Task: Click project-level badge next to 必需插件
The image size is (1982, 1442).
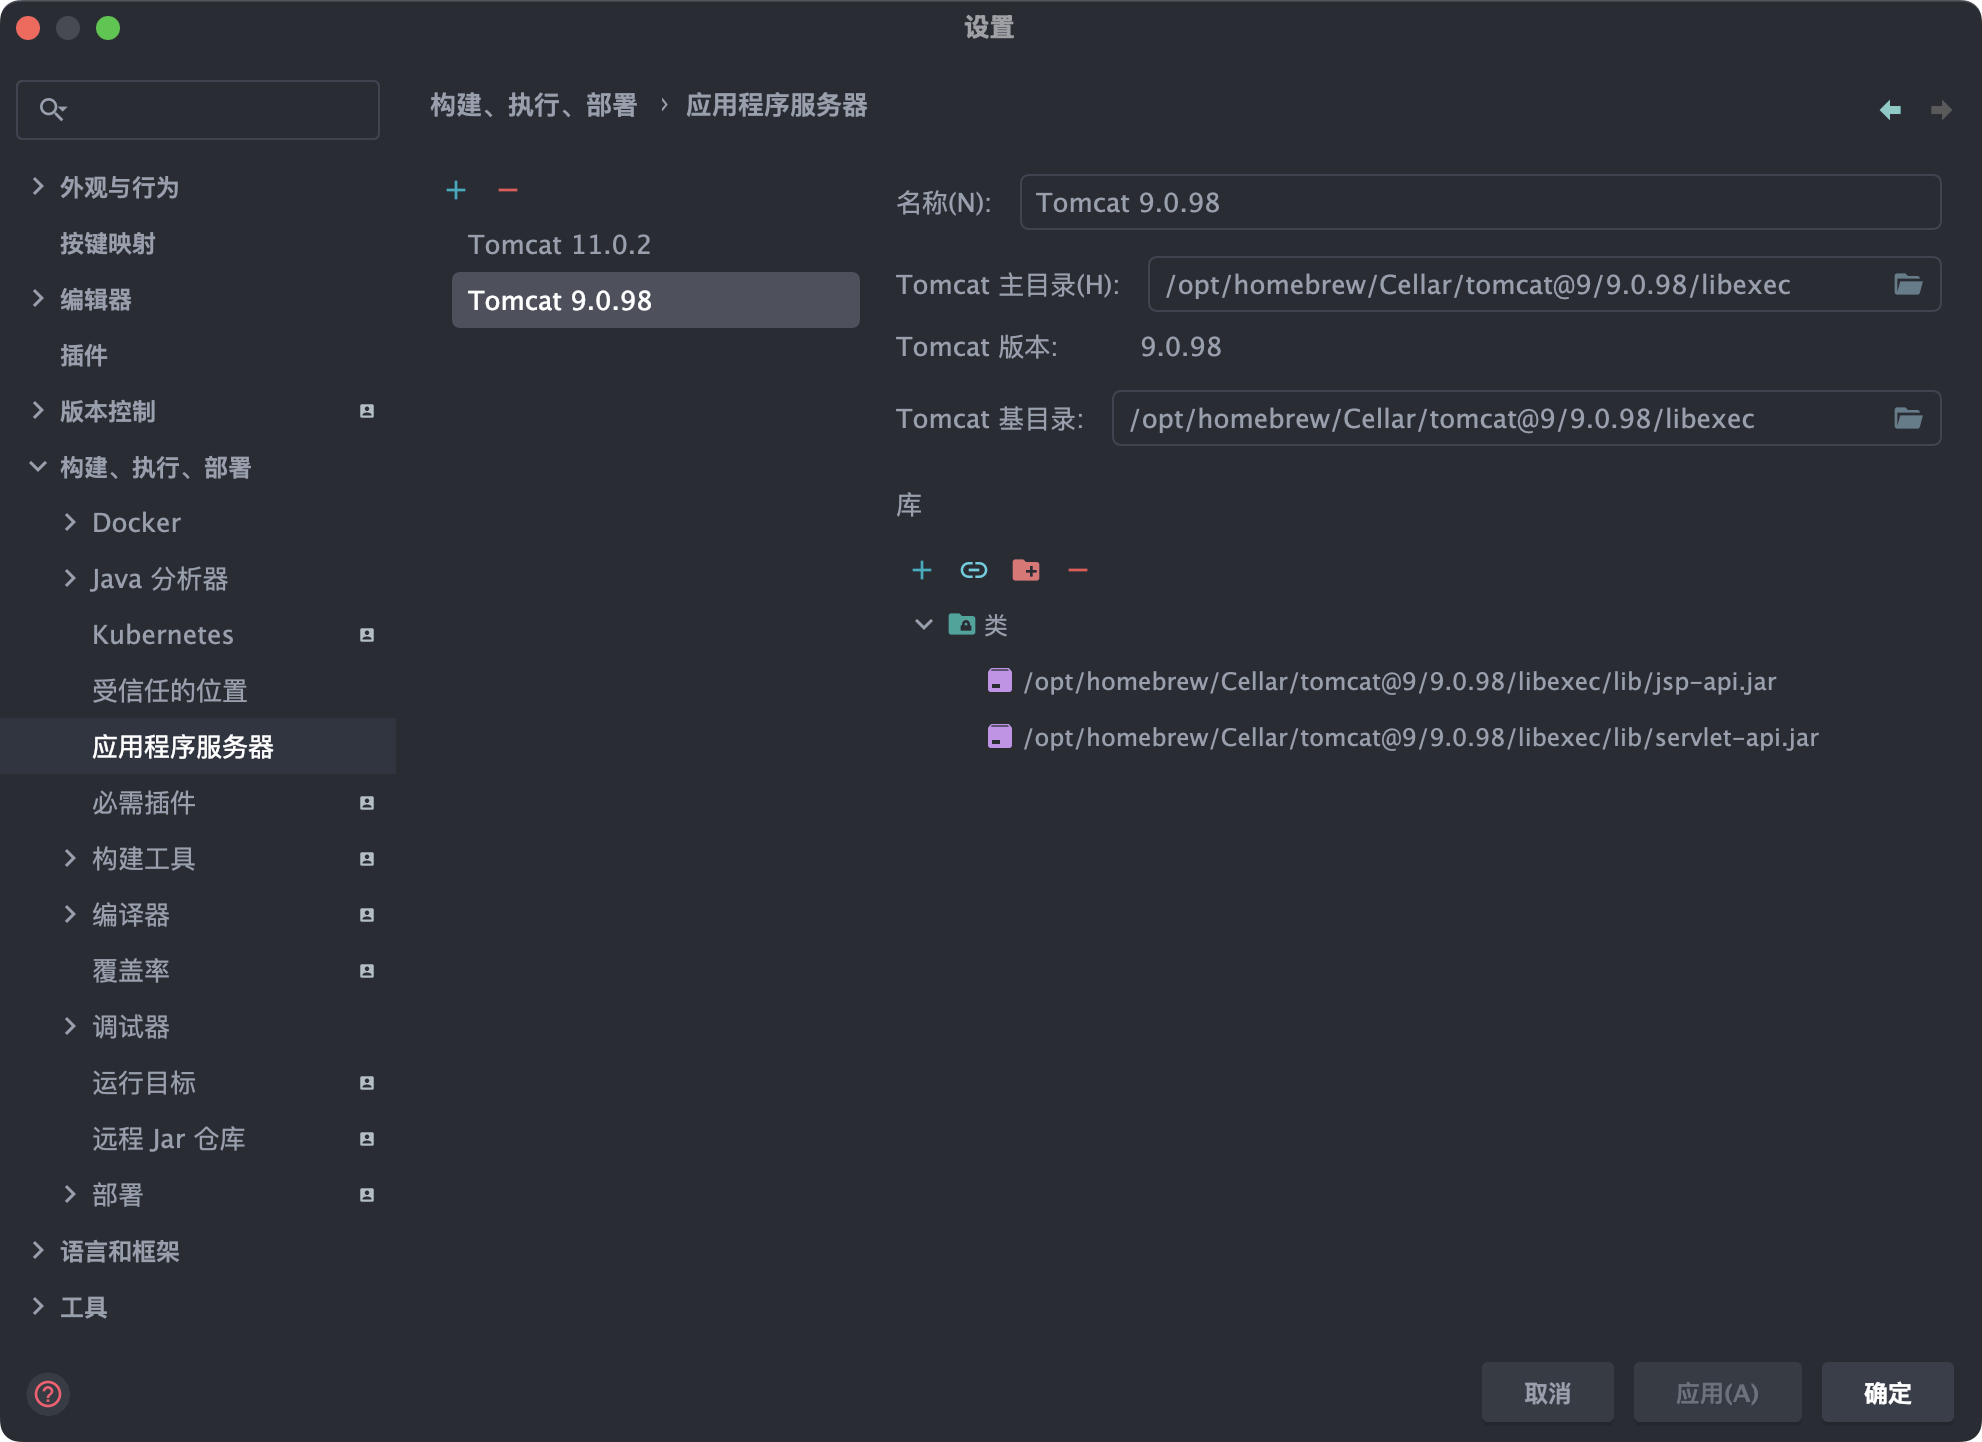Action: coord(367,803)
